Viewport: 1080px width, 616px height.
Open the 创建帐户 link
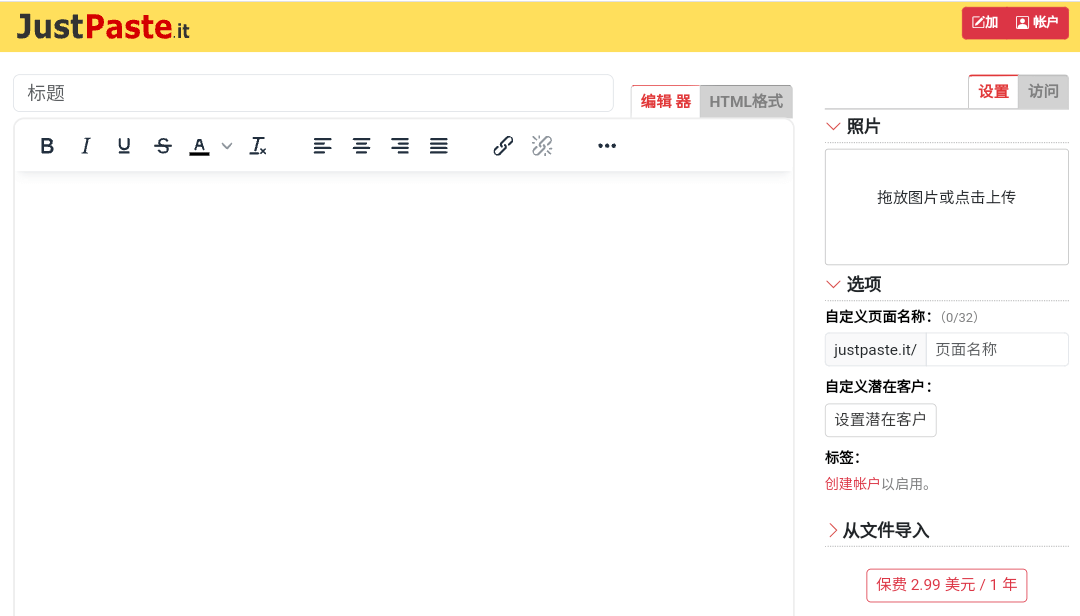pos(852,484)
